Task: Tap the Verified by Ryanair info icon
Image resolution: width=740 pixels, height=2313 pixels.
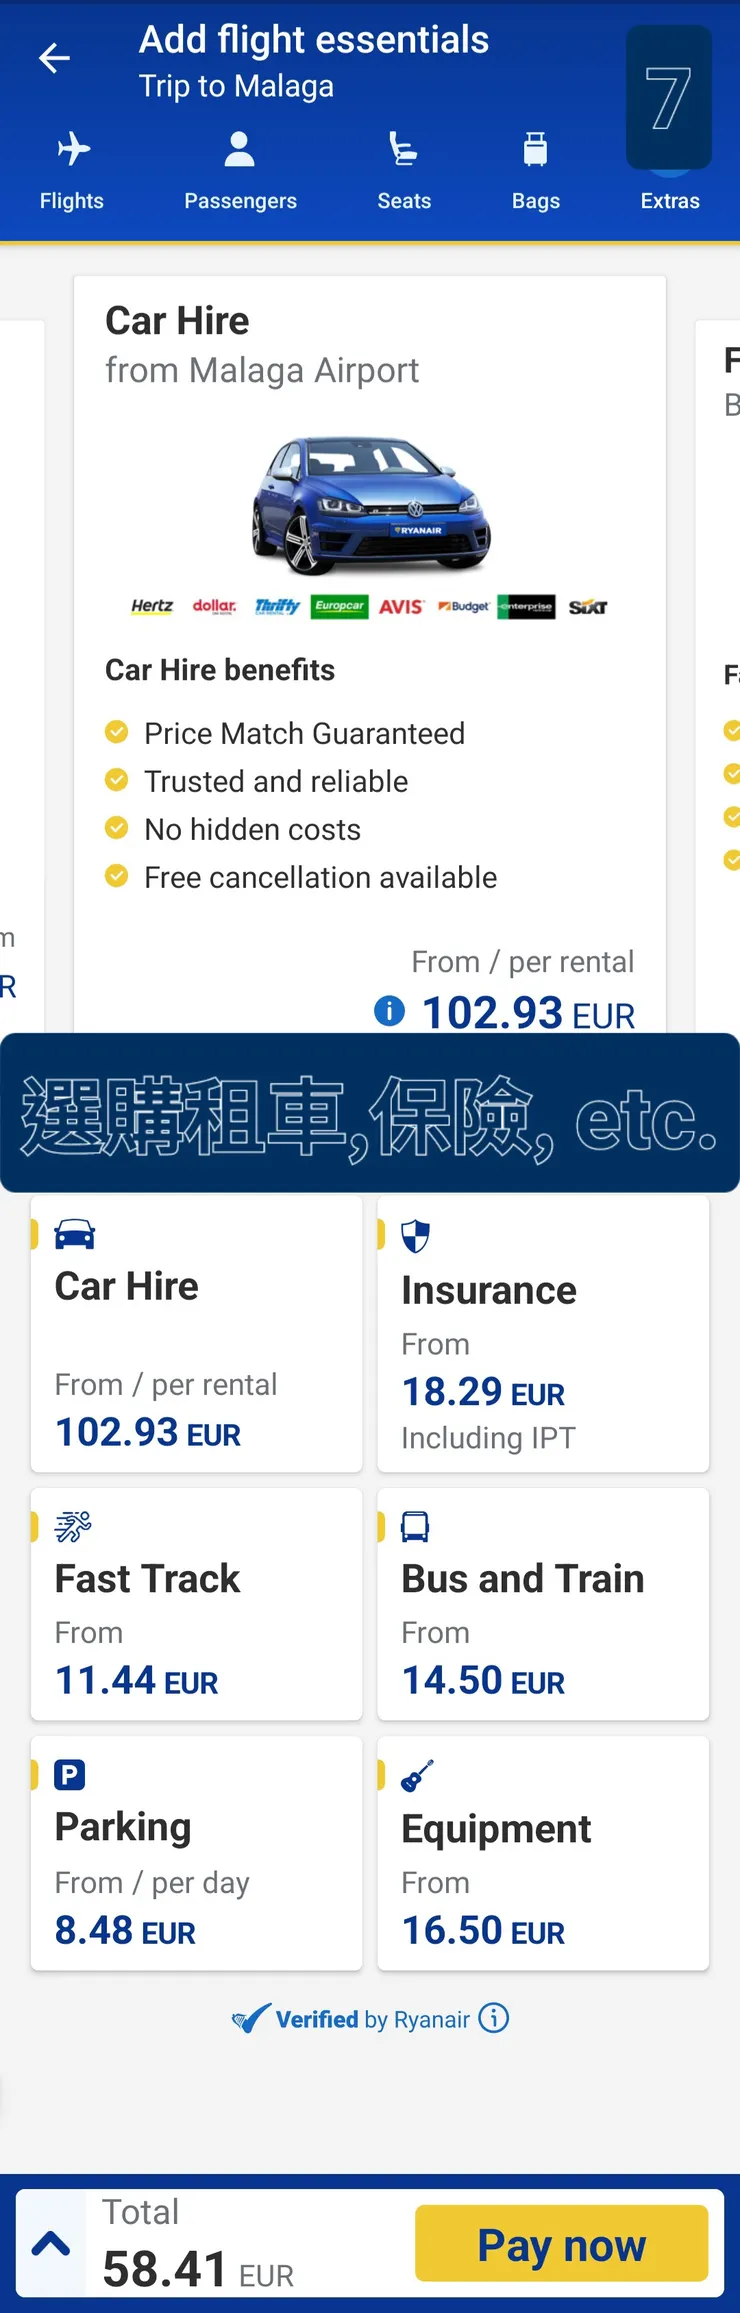Action: 494,2018
